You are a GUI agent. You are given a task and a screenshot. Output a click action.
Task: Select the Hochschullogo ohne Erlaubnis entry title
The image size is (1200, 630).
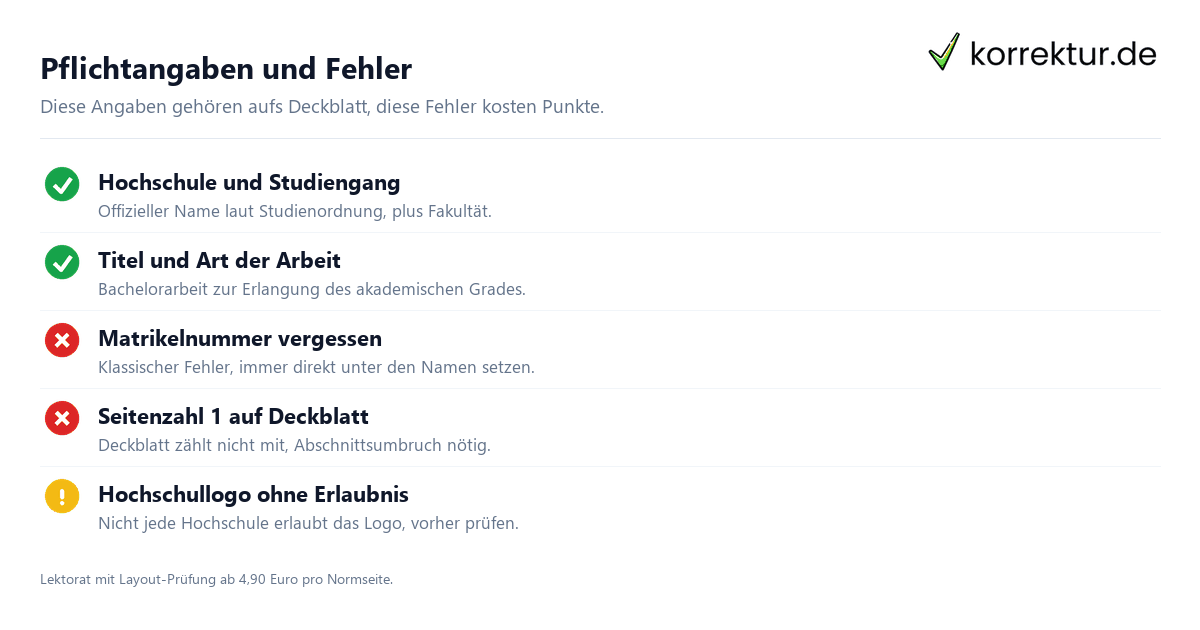click(x=253, y=495)
